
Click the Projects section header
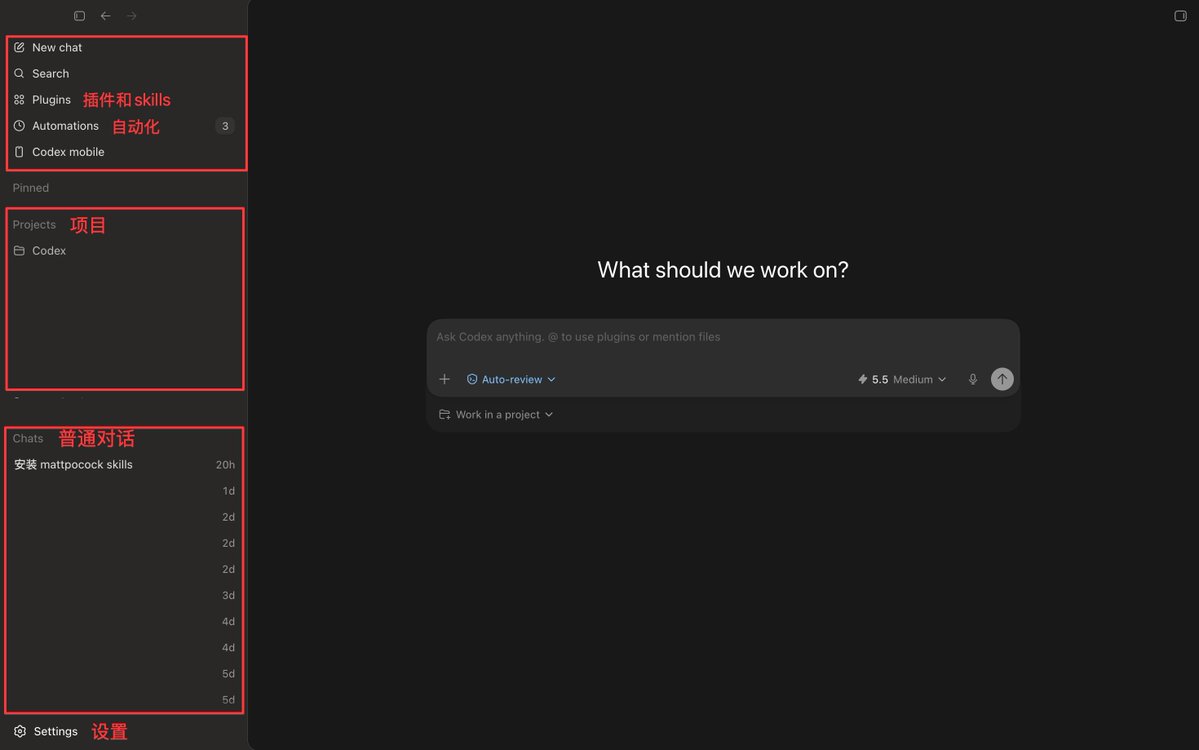tap(34, 225)
